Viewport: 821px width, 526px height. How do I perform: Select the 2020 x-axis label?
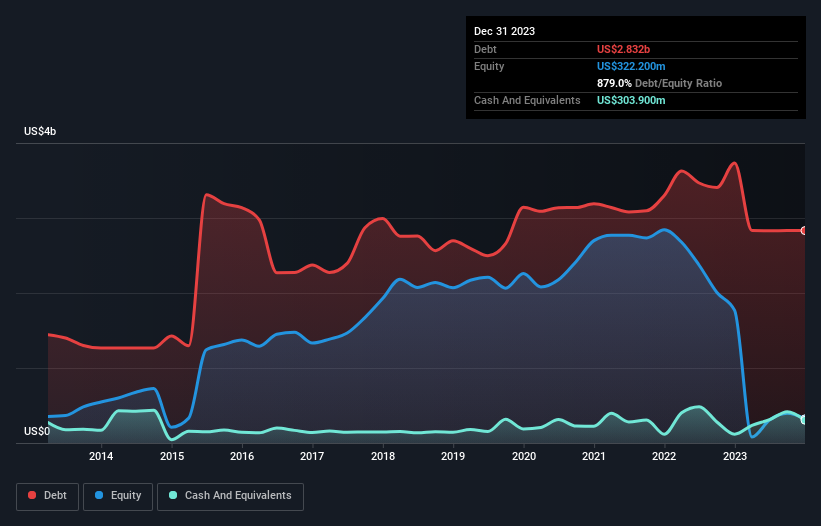coord(524,456)
